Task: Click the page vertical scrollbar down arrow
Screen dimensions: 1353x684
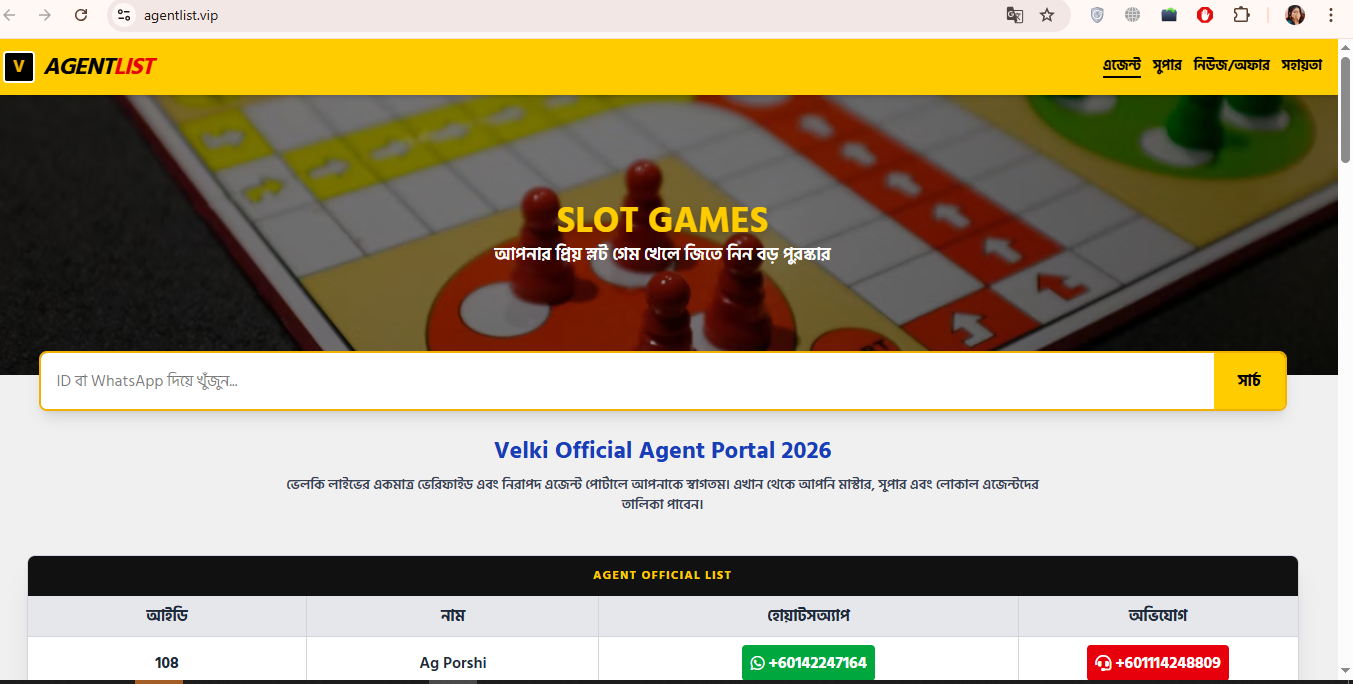Action: point(1345,669)
